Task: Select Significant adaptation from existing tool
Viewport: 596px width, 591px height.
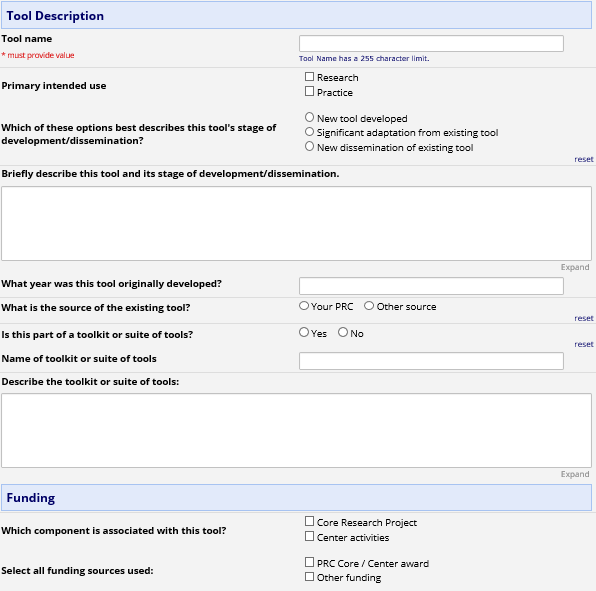Action: point(309,132)
